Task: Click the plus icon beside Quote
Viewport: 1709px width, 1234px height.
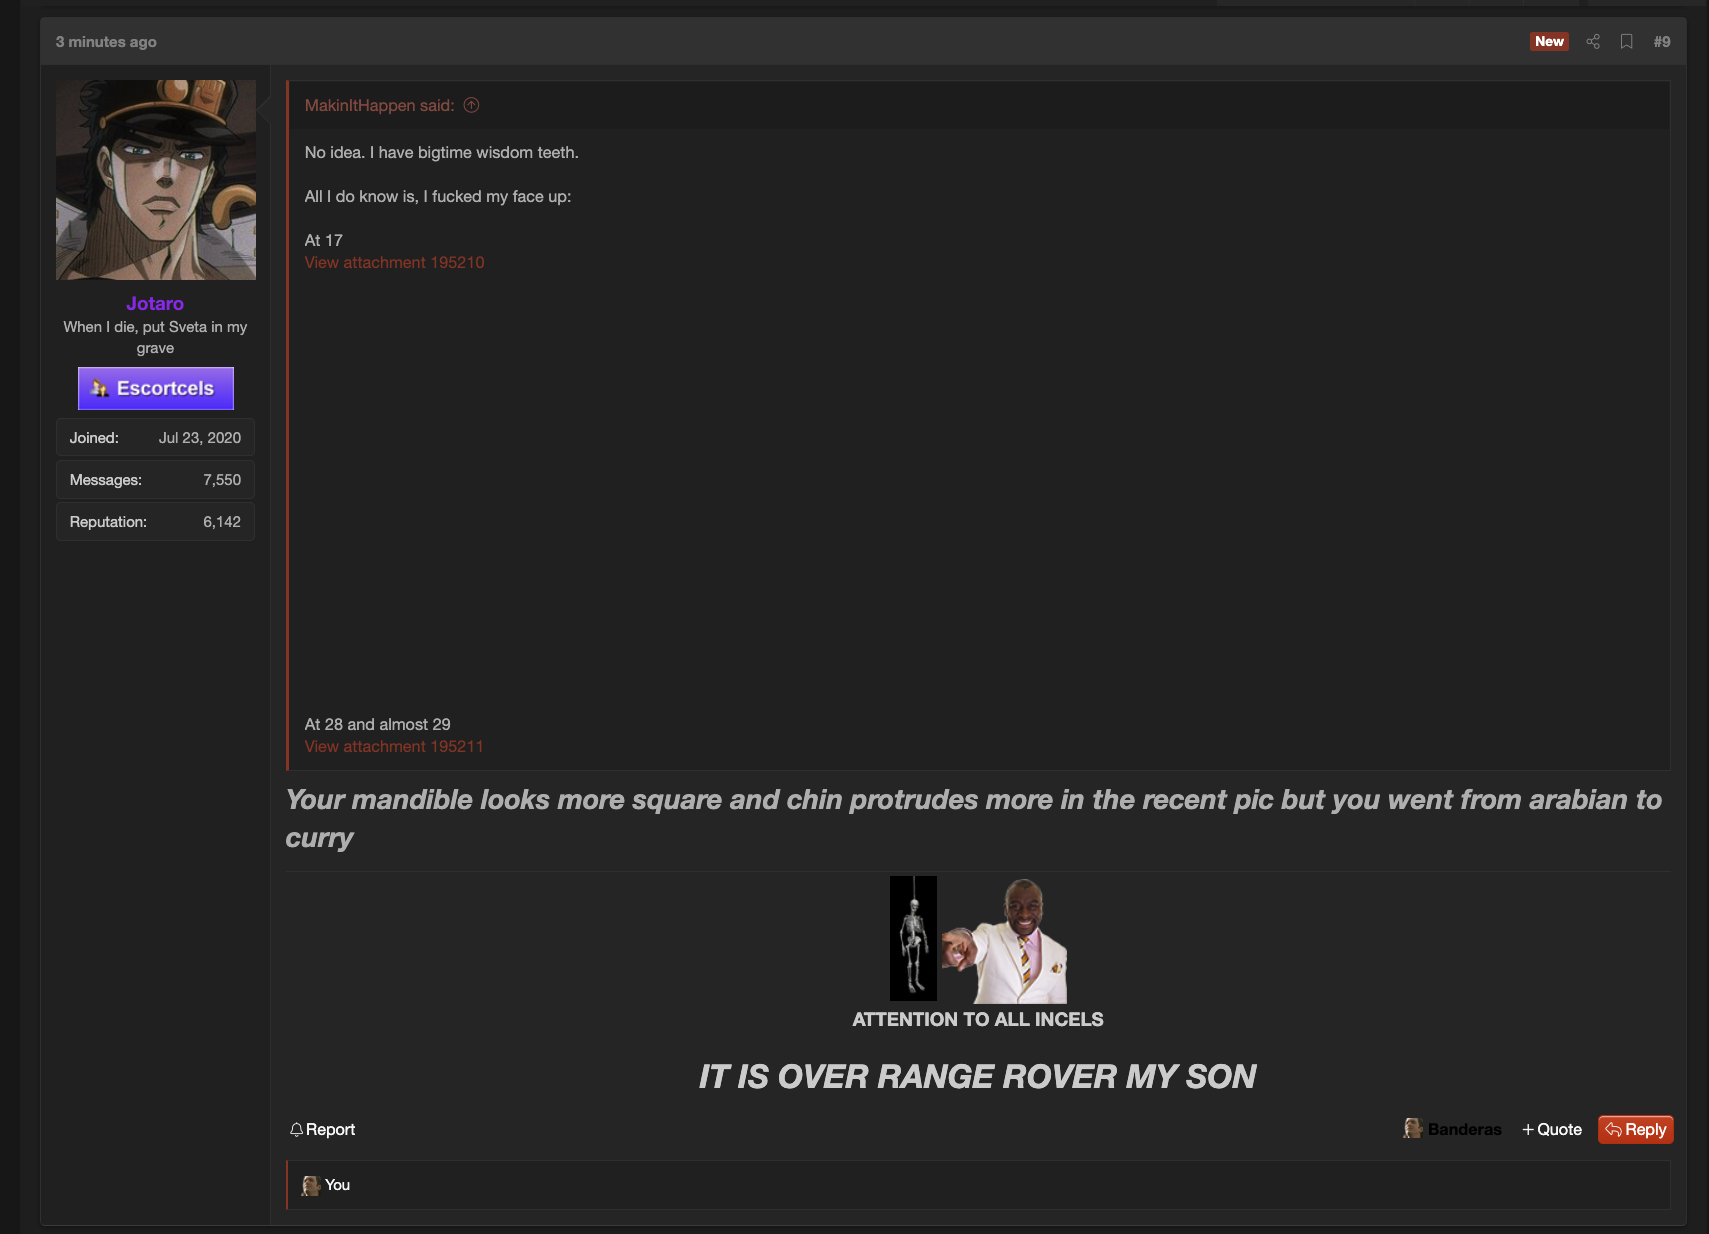Action: 1528,1129
